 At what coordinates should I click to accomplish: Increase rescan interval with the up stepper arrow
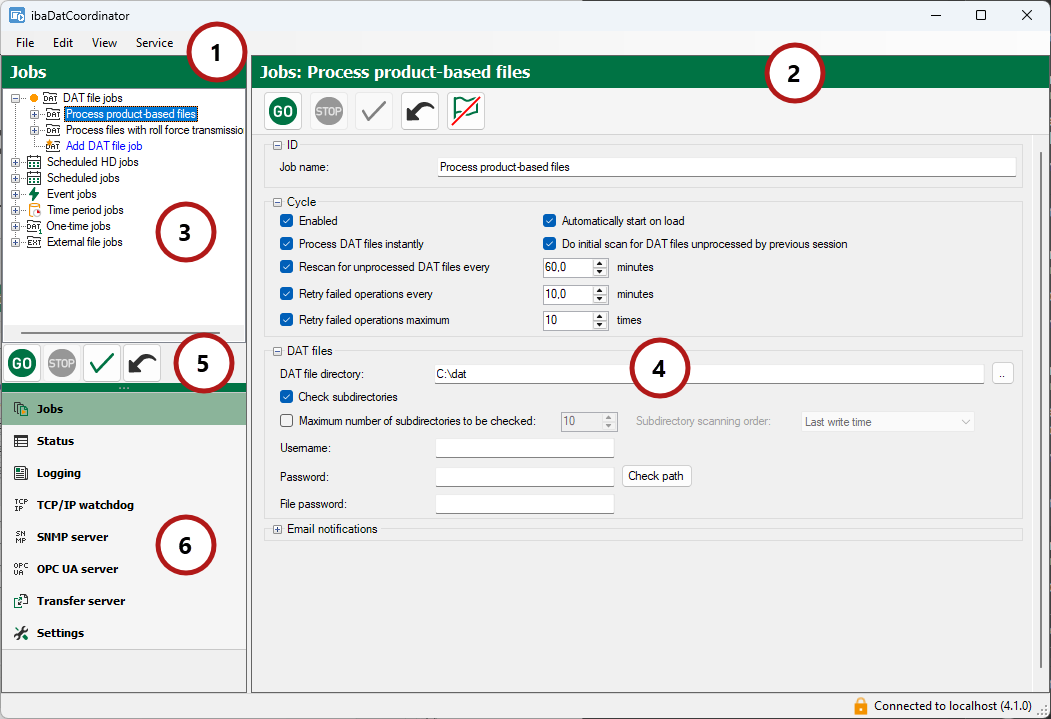coord(600,263)
